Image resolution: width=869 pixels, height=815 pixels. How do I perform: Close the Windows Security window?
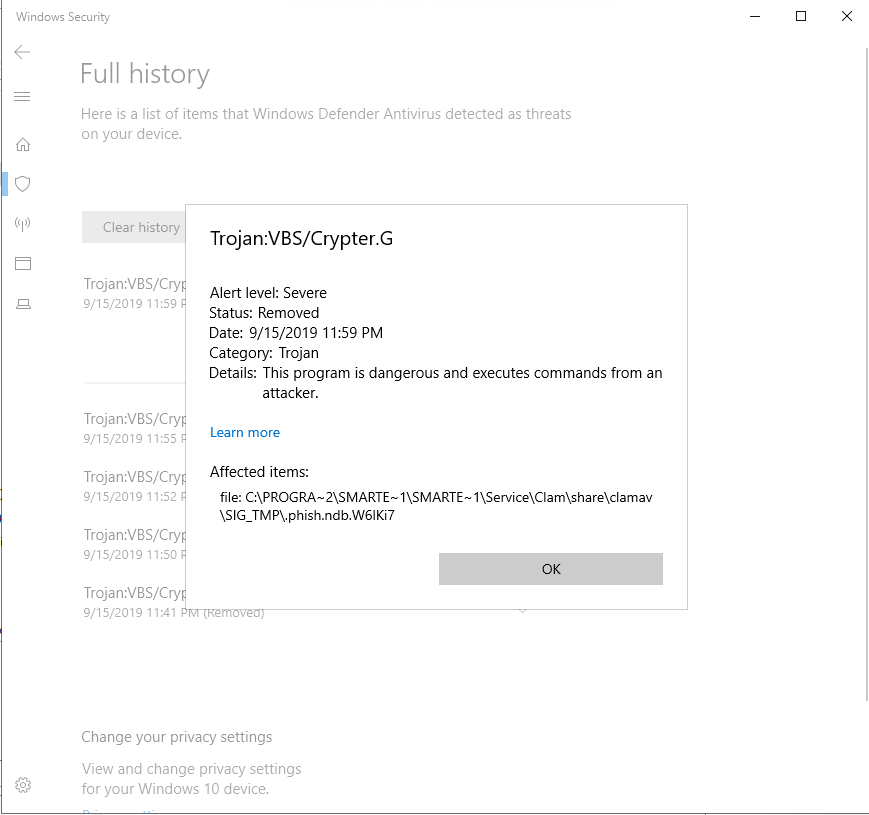pyautogui.click(x=846, y=17)
